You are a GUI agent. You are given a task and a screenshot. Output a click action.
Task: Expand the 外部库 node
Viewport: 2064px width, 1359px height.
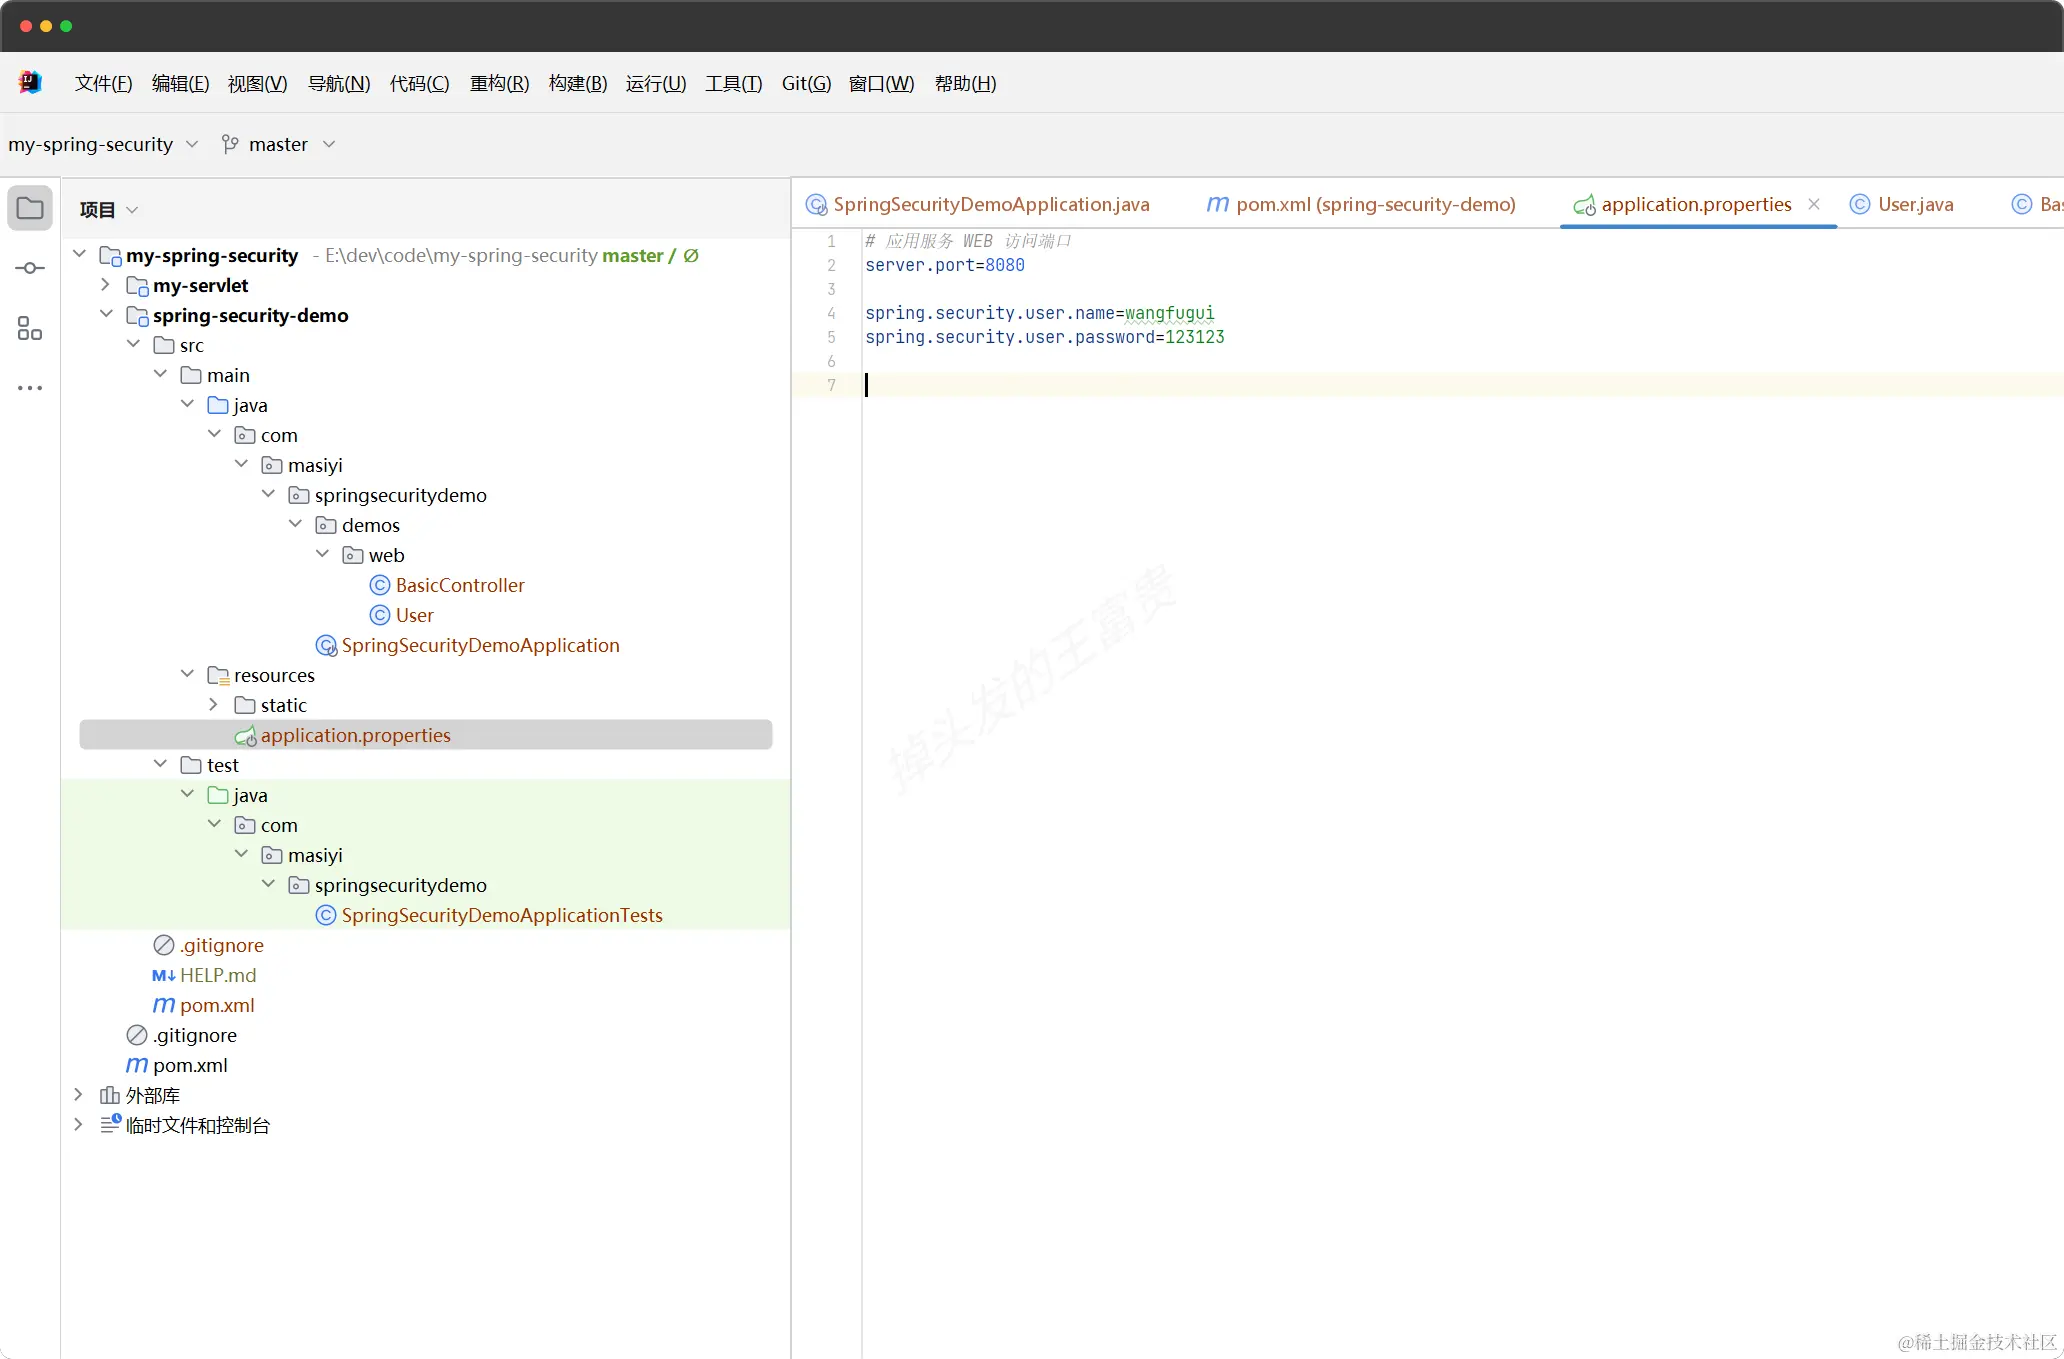tap(79, 1094)
